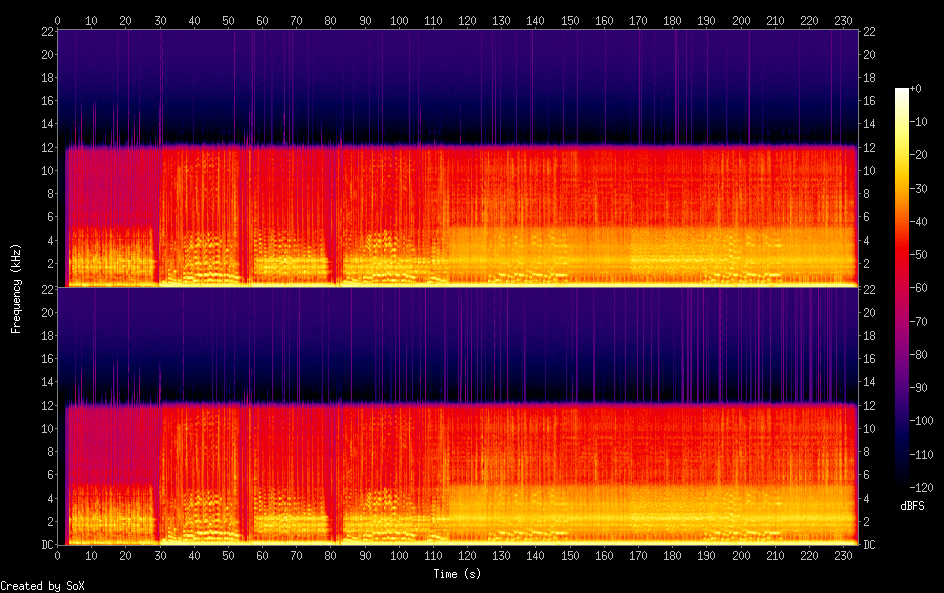Click the 110 tick on the bottom time axis
This screenshot has width=944, height=593.
pyautogui.click(x=433, y=555)
